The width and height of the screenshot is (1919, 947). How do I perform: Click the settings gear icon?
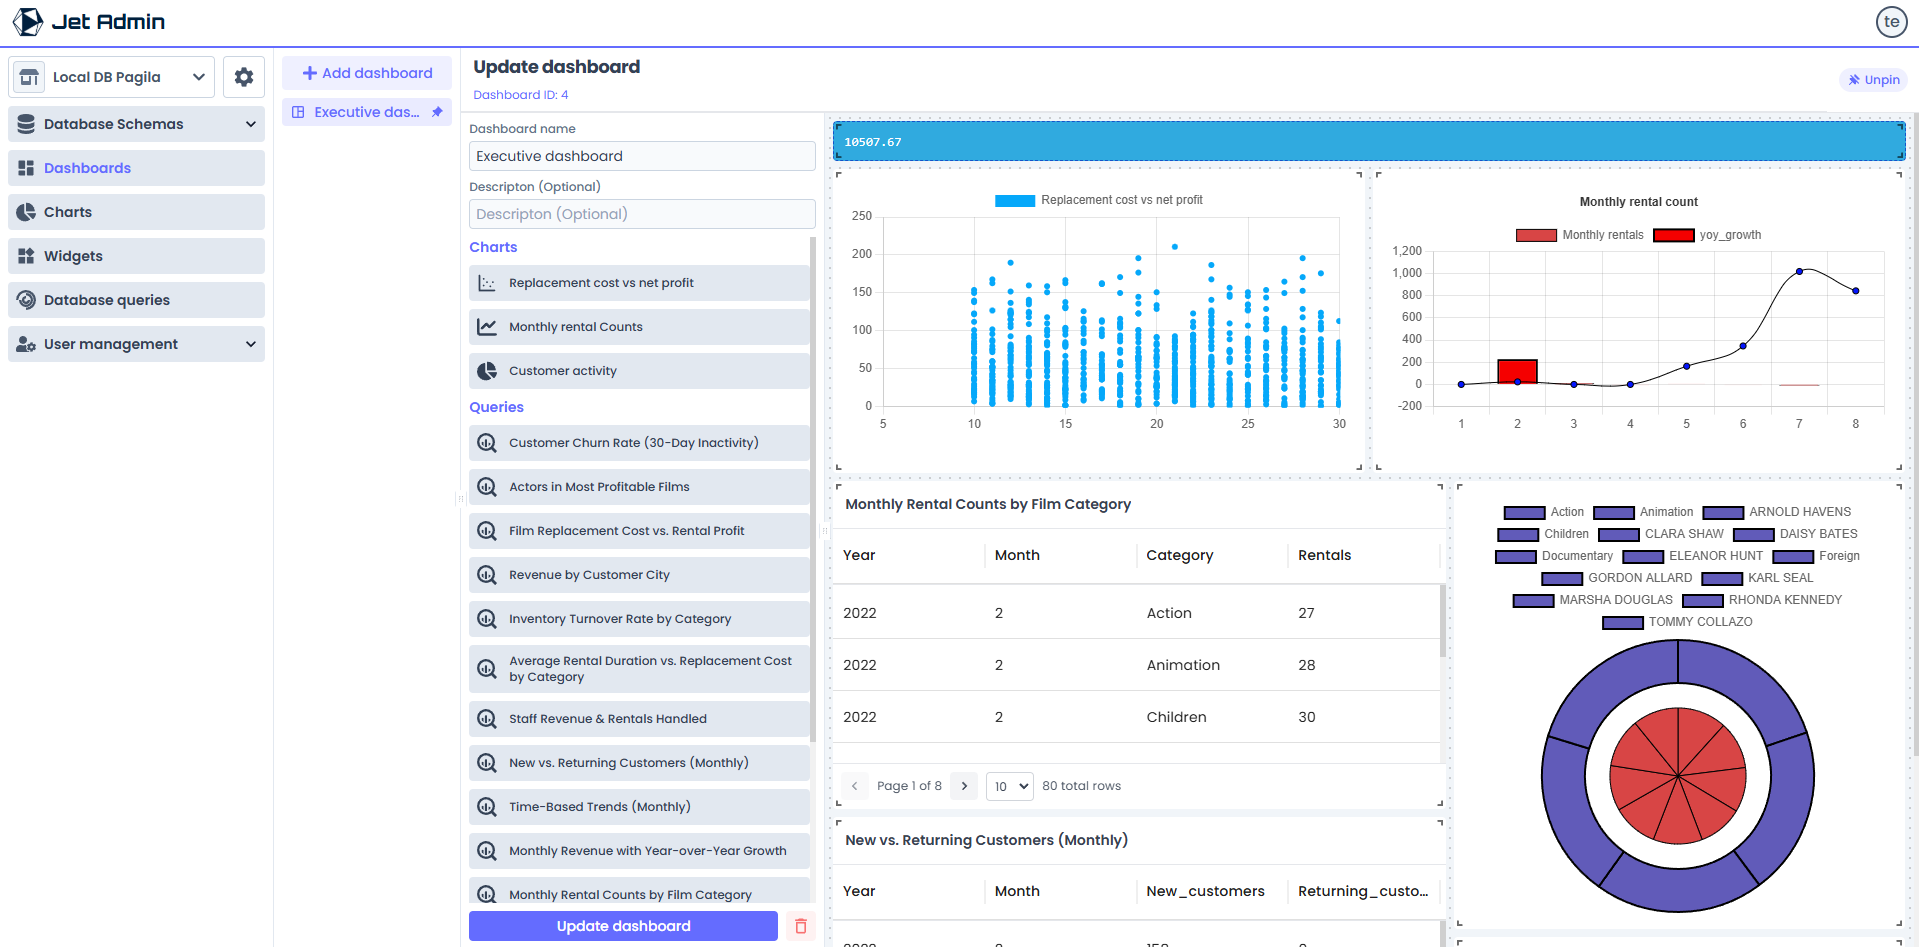click(244, 77)
